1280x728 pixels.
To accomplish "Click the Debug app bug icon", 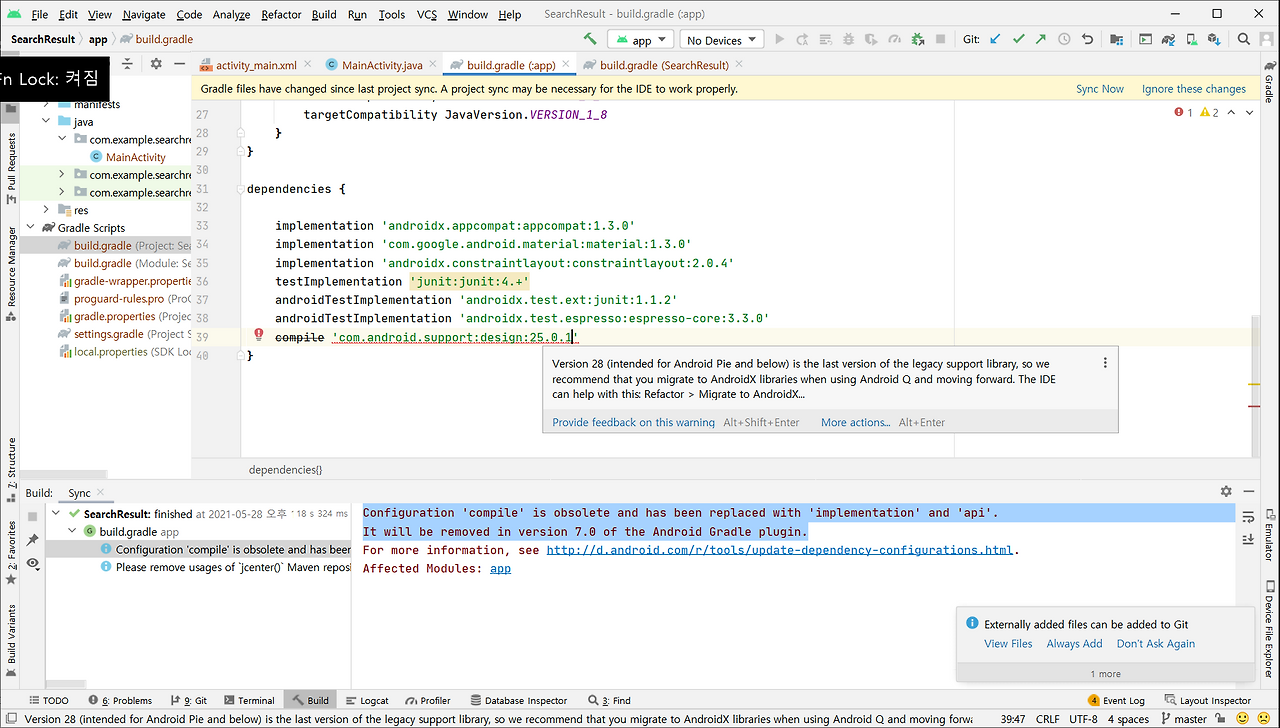I will (x=848, y=40).
